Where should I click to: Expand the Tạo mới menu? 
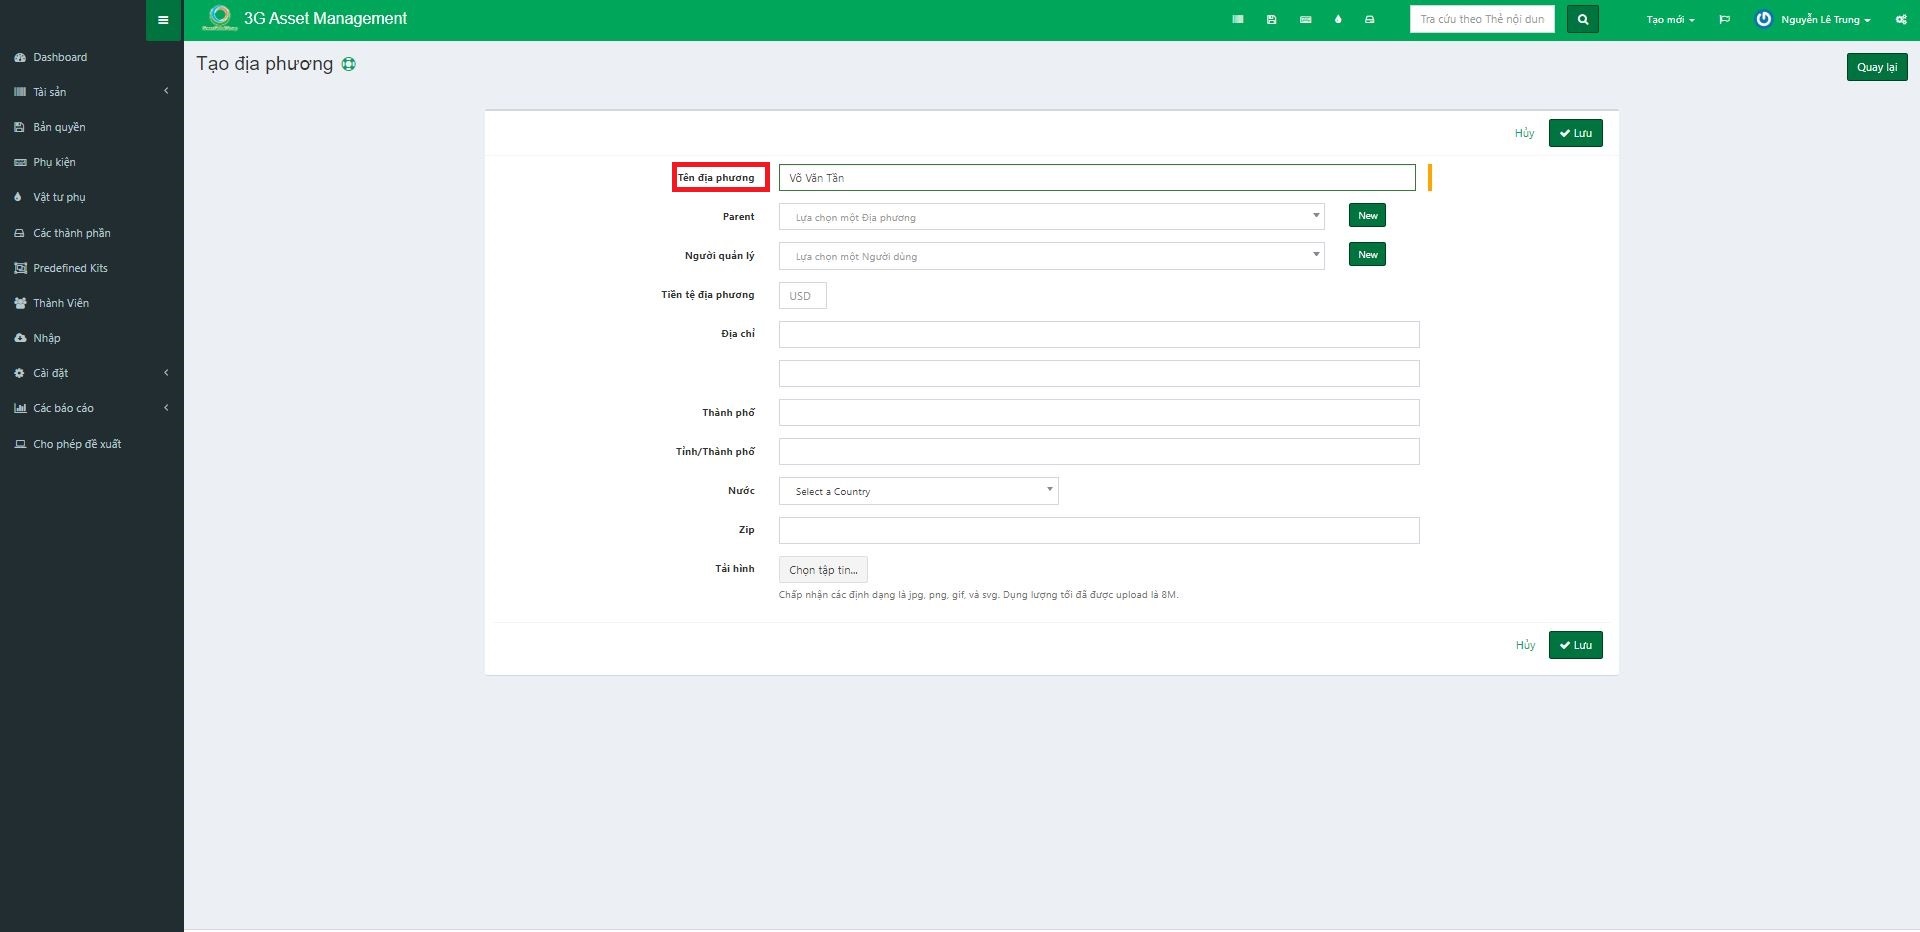point(1670,20)
